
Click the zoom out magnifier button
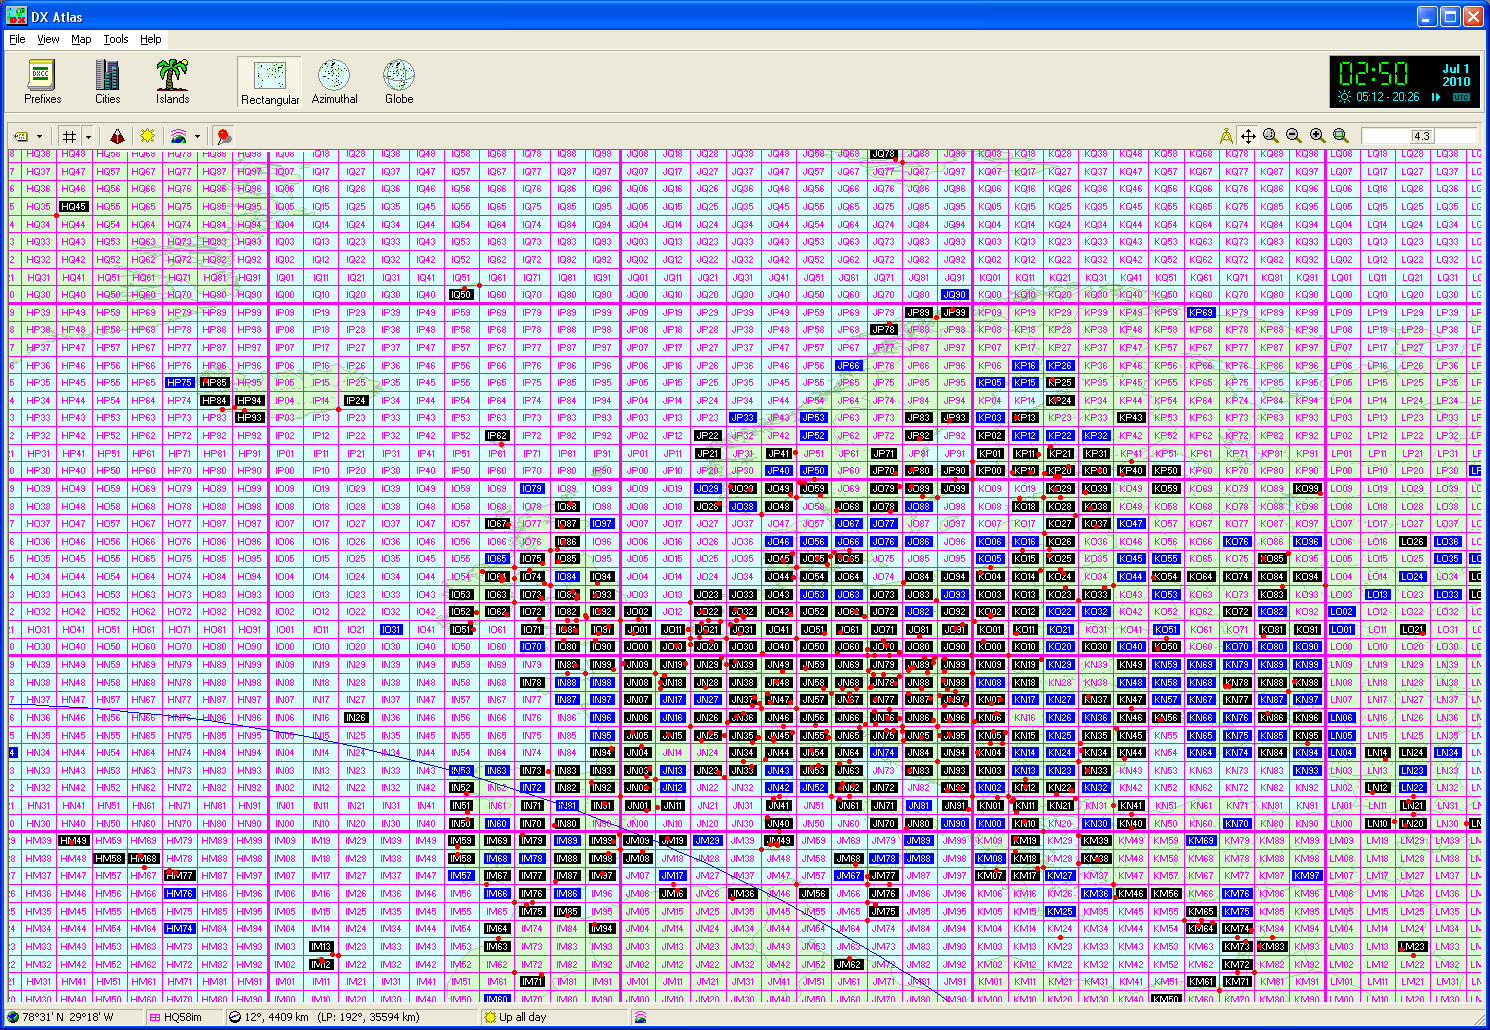tap(1294, 135)
